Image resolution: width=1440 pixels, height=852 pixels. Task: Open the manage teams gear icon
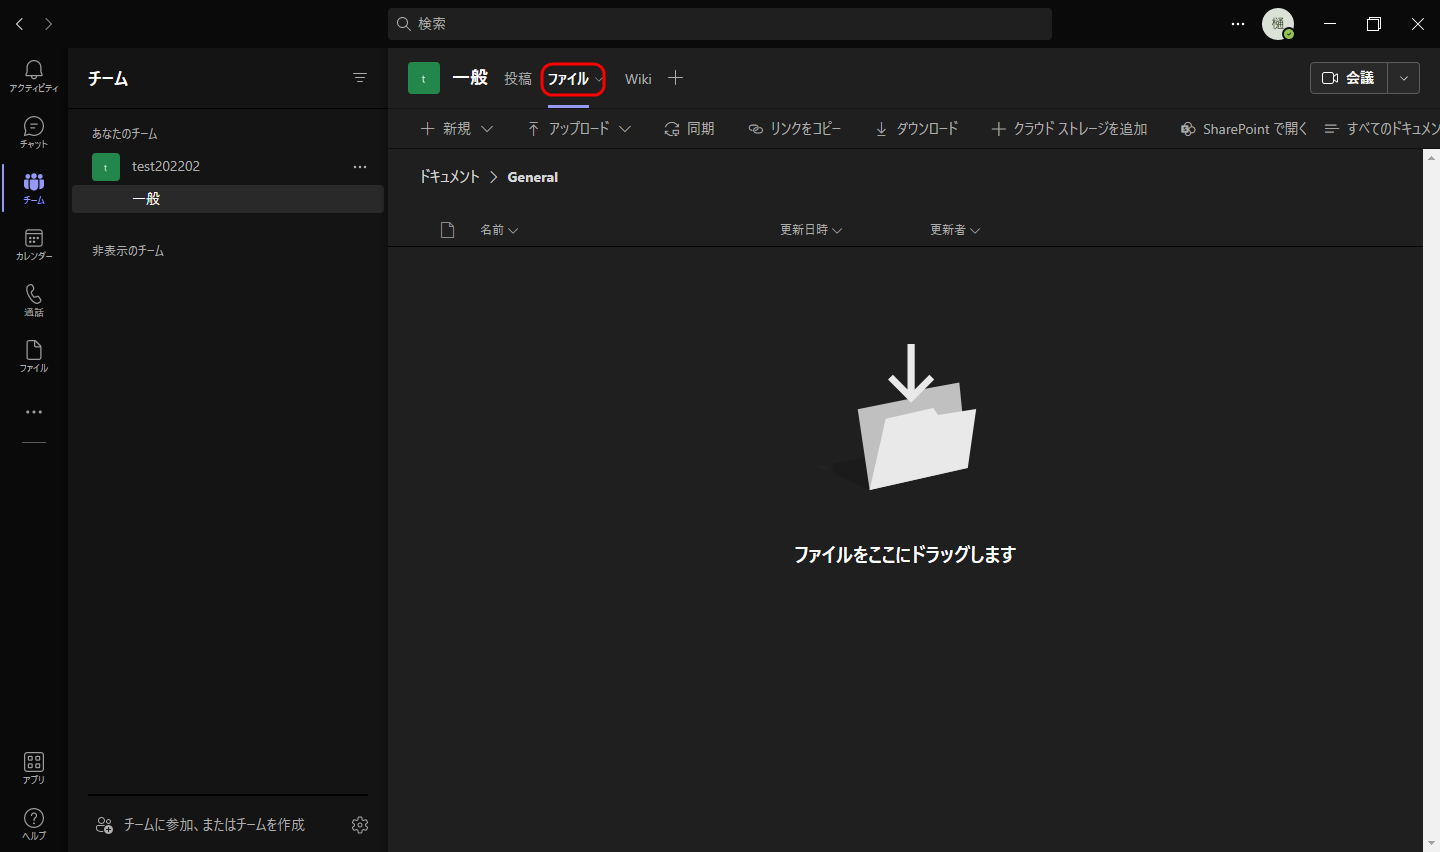pos(360,825)
